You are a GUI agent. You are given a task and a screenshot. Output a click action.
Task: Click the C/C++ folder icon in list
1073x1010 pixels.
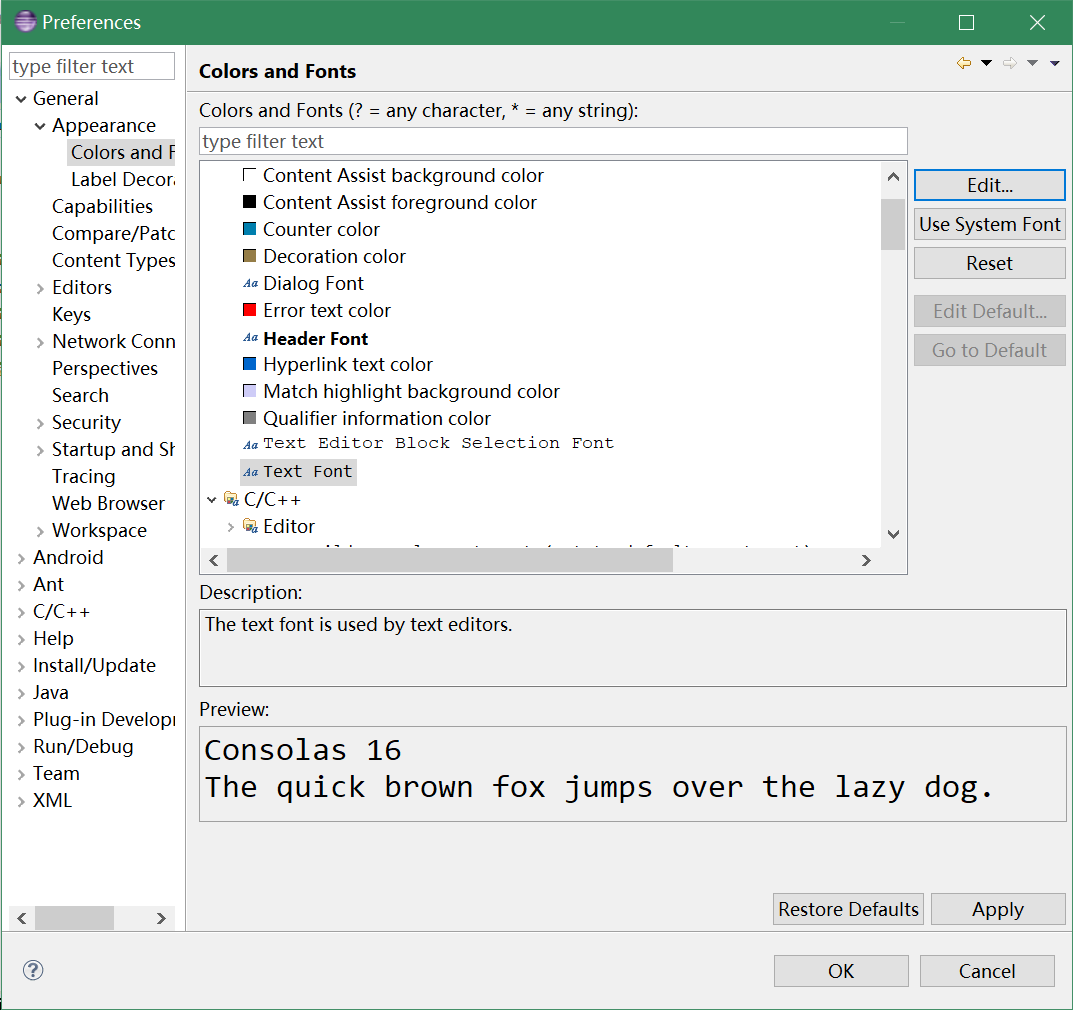(231, 499)
